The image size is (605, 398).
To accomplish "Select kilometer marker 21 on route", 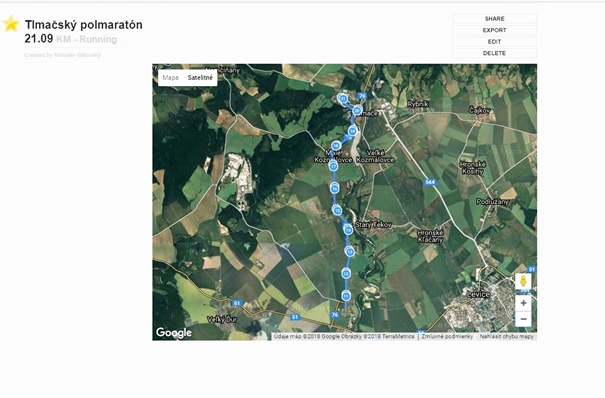I will 343,99.
